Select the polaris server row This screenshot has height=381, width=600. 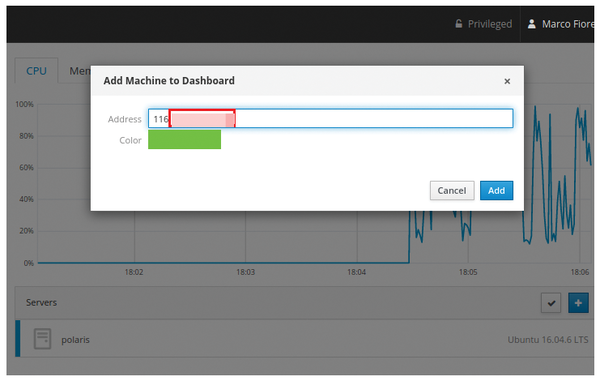tap(305, 339)
